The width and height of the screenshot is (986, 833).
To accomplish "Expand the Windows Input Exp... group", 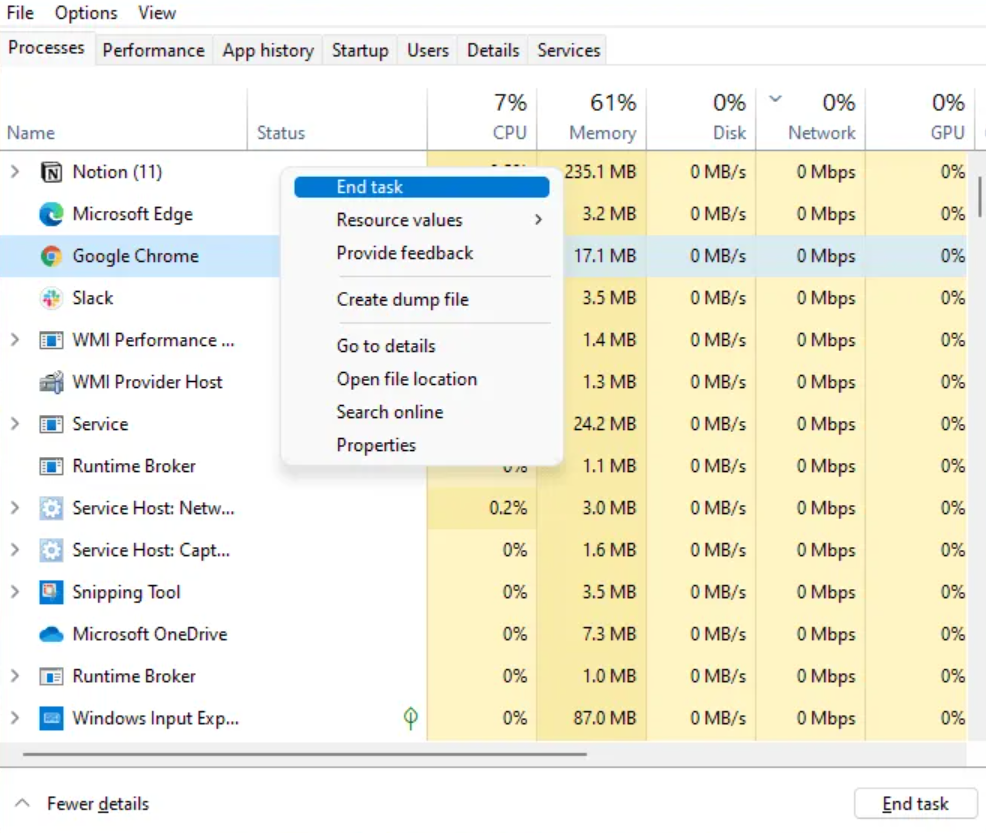I will [15, 718].
